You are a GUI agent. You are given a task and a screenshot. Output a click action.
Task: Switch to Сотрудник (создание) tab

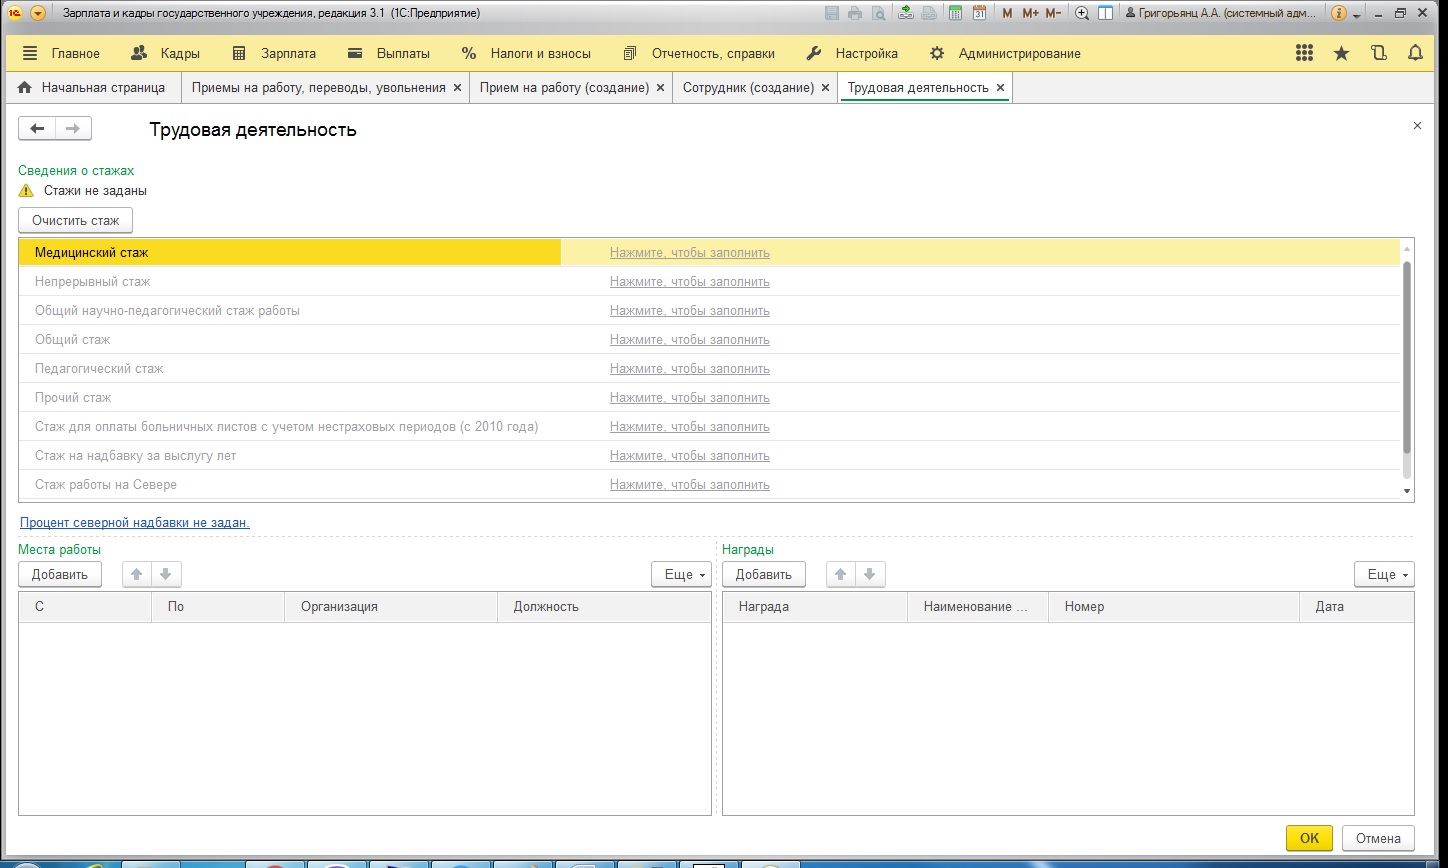[x=747, y=88]
